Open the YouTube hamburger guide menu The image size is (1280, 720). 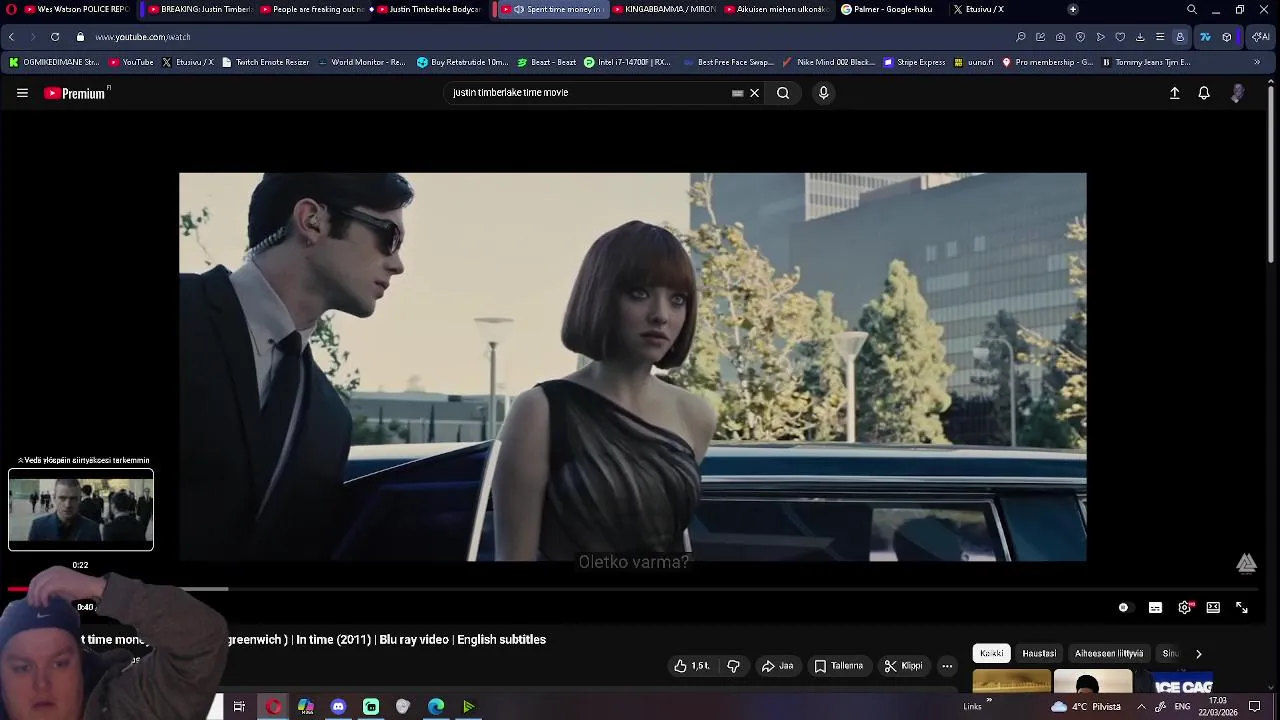22,93
